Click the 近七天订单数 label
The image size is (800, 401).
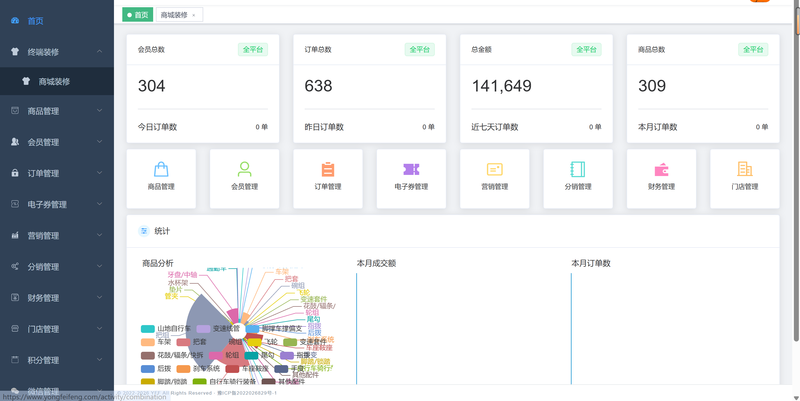(x=495, y=127)
